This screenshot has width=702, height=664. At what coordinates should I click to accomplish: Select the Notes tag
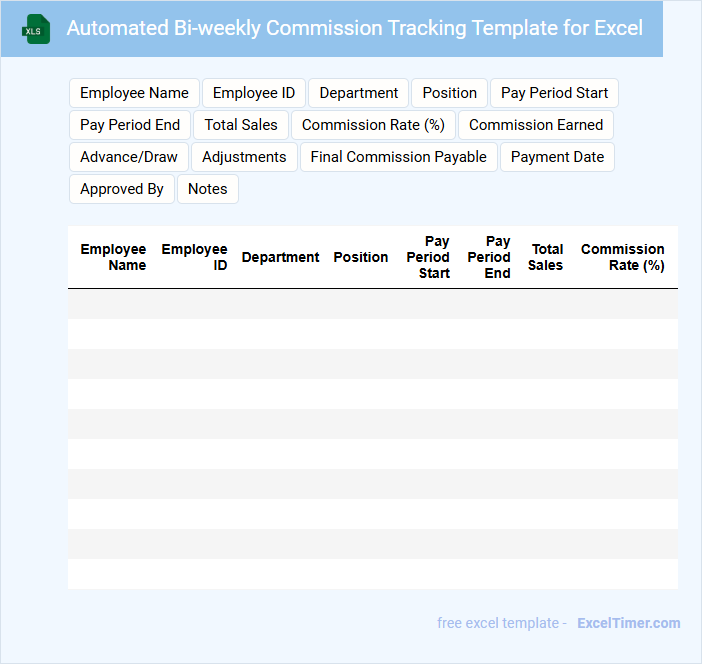tap(208, 189)
